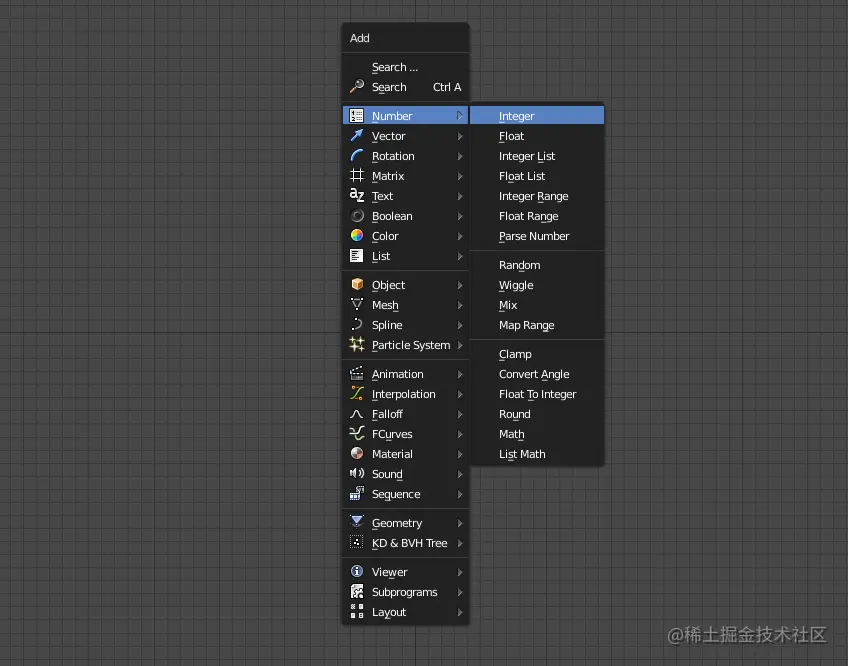Pick Parse Number entry

(x=536, y=236)
